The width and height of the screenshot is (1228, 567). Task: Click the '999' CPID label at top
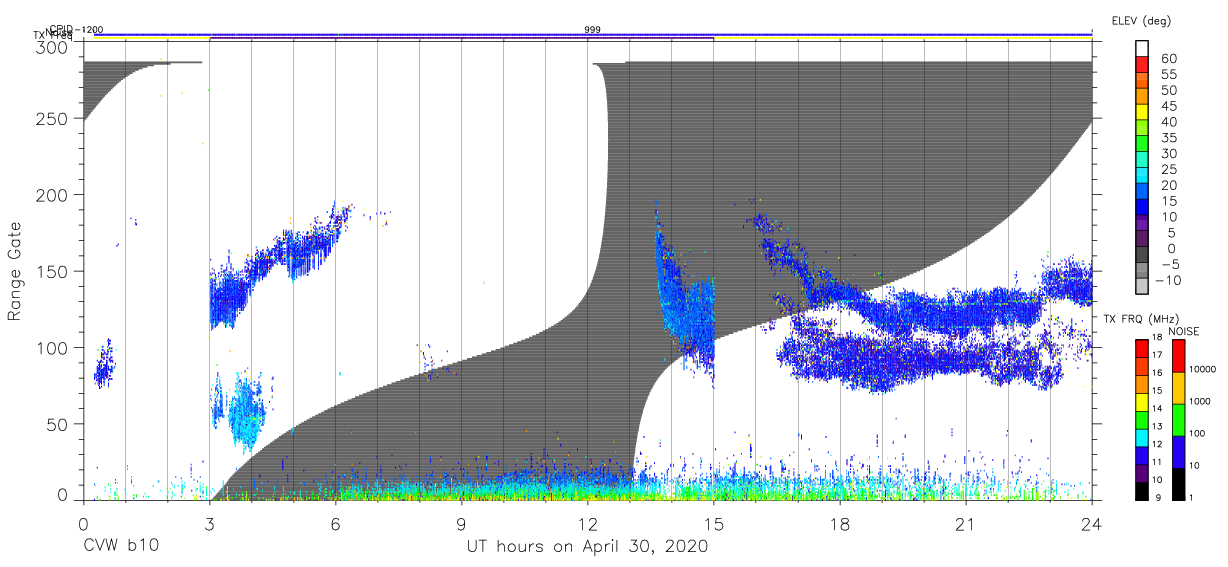pyautogui.click(x=592, y=30)
